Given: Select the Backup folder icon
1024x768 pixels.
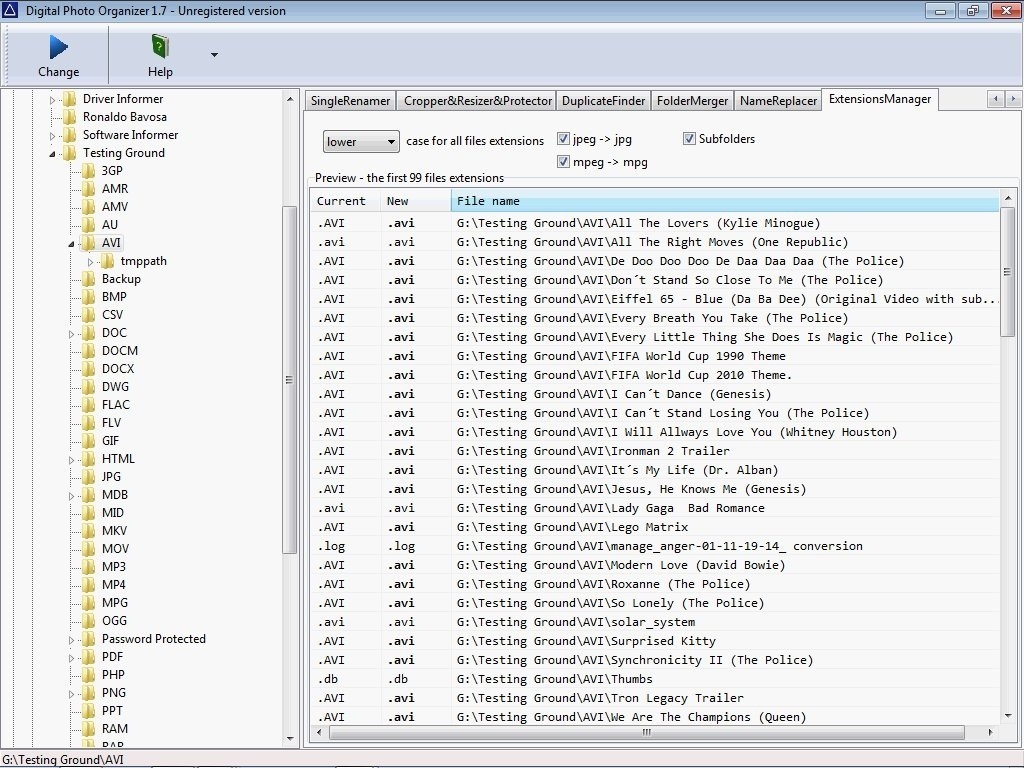Looking at the screenshot, I should pos(89,279).
